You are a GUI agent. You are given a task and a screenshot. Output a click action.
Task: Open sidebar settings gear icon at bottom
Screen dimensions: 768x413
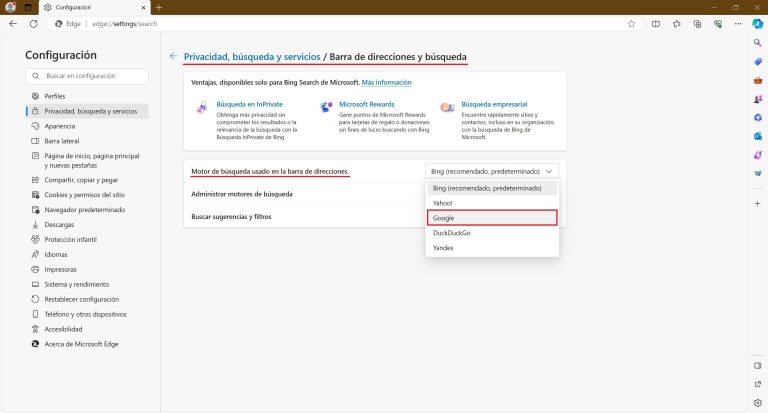pos(758,403)
